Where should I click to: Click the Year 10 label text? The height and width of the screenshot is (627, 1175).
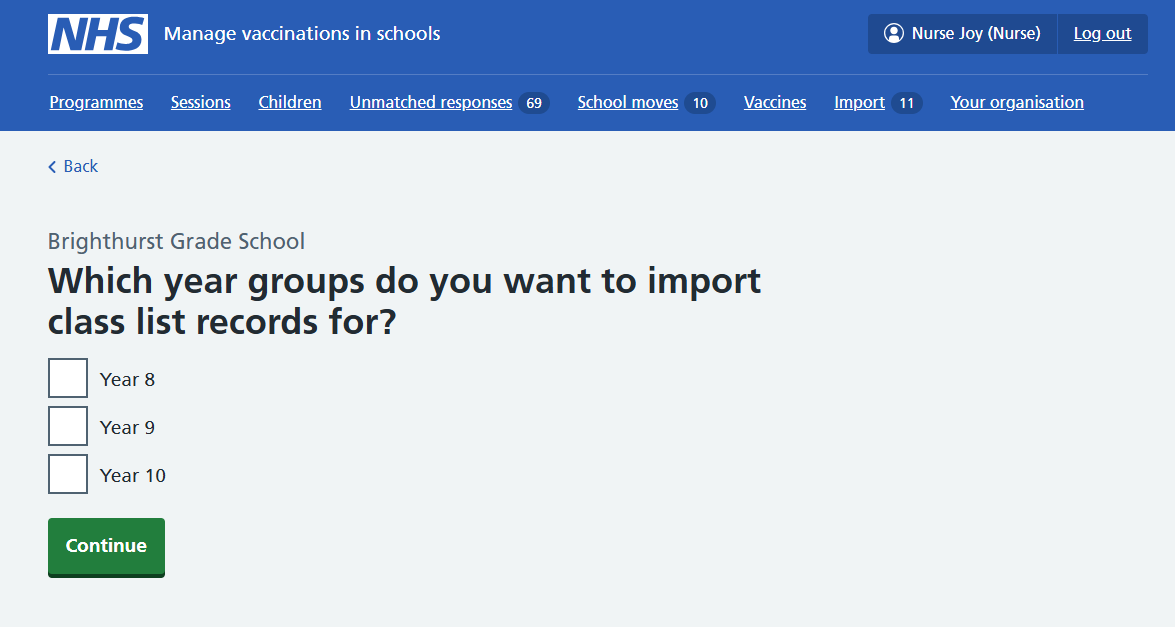tap(133, 476)
